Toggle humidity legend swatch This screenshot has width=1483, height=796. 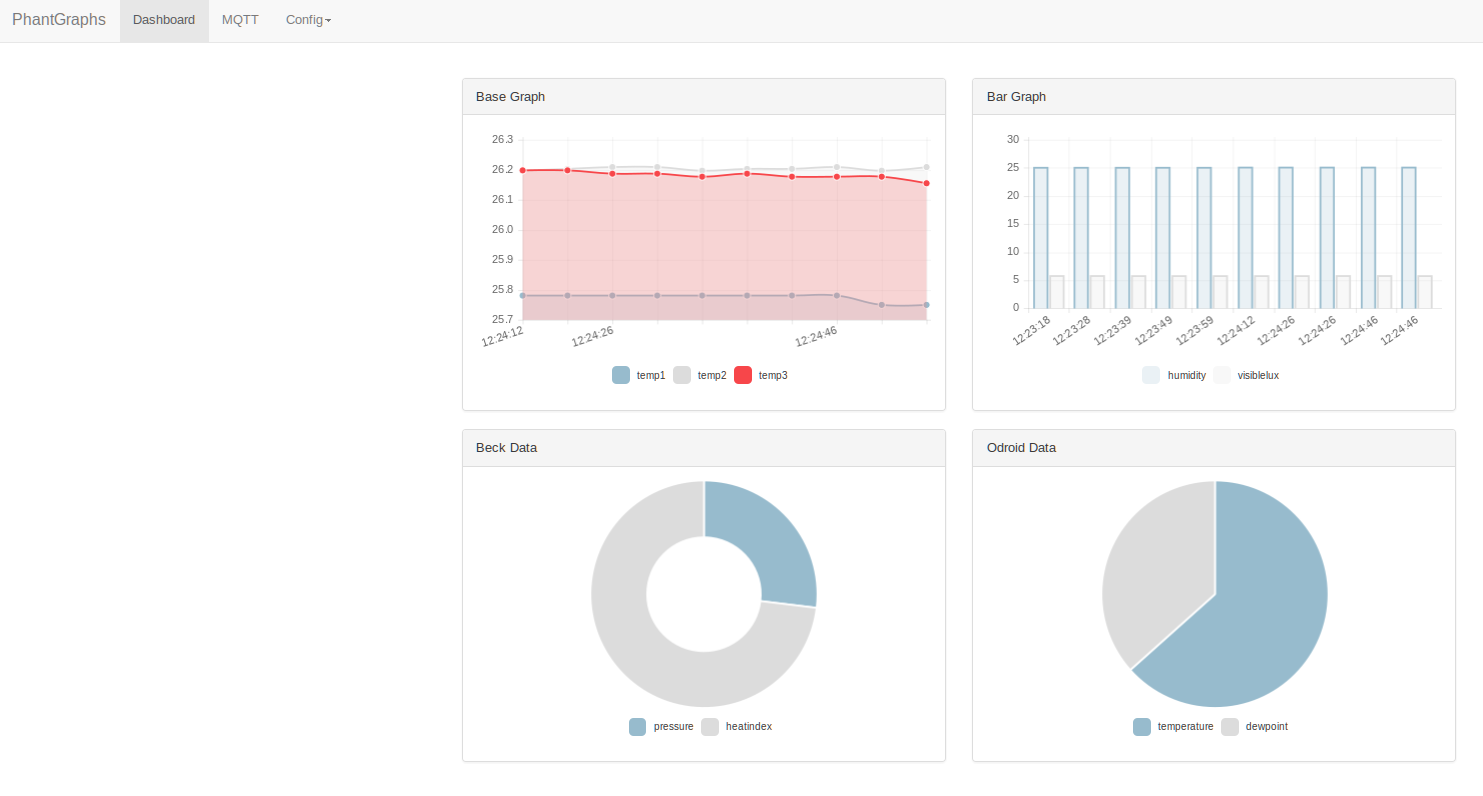1151,375
